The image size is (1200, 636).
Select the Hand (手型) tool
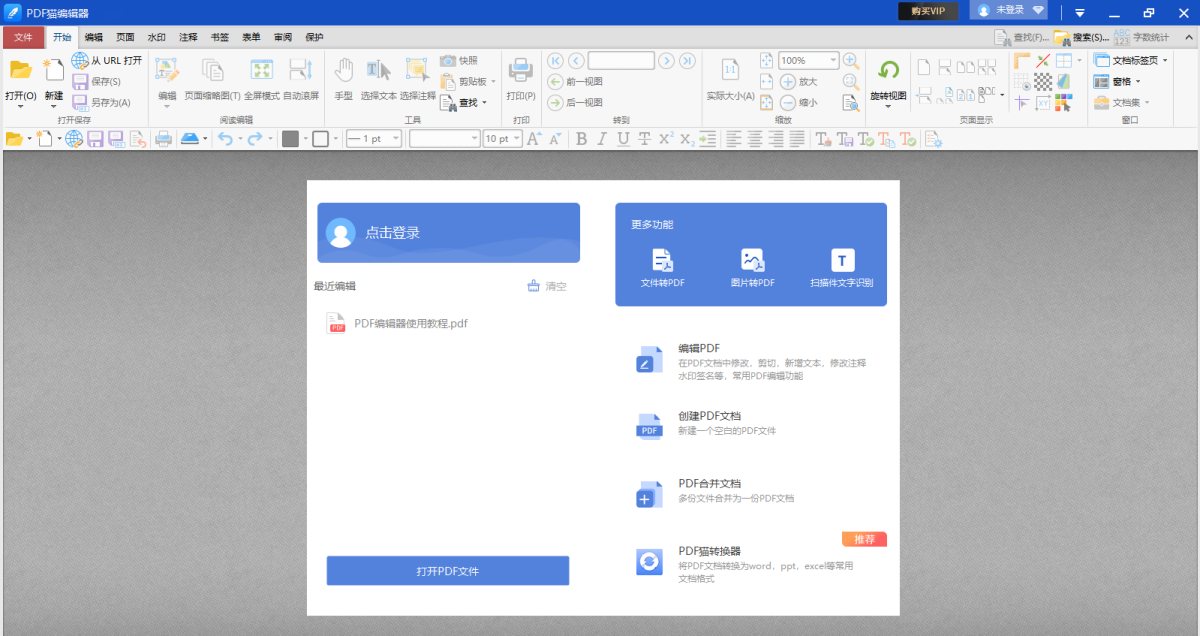[343, 71]
